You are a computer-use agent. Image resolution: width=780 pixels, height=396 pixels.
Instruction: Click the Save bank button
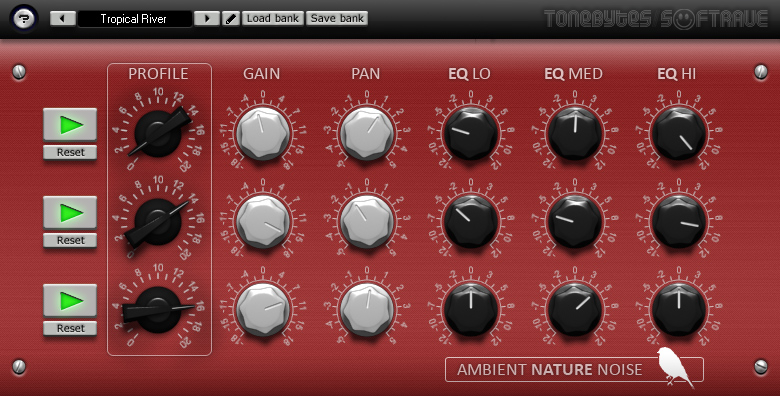point(337,18)
